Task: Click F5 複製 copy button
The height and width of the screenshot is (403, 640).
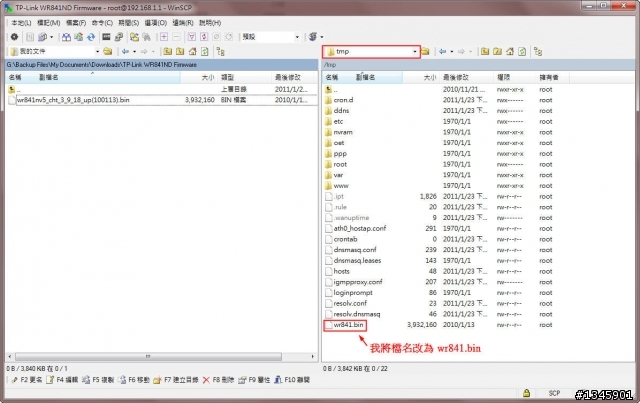Action: tap(98, 380)
